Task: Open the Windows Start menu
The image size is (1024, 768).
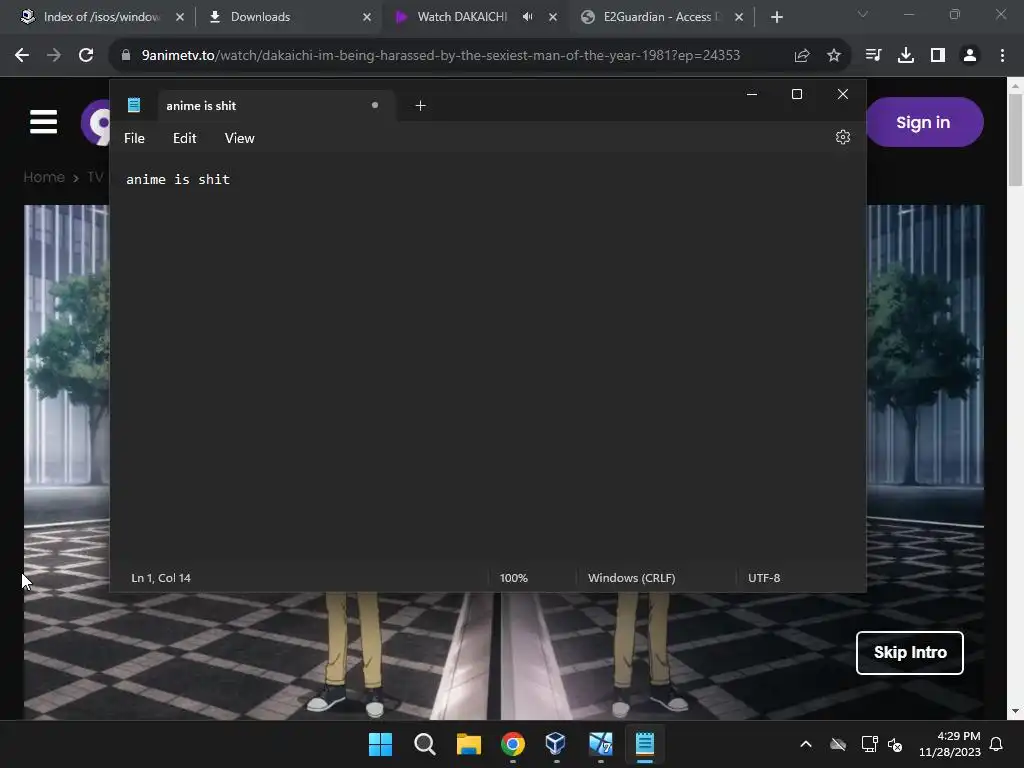Action: tap(380, 744)
